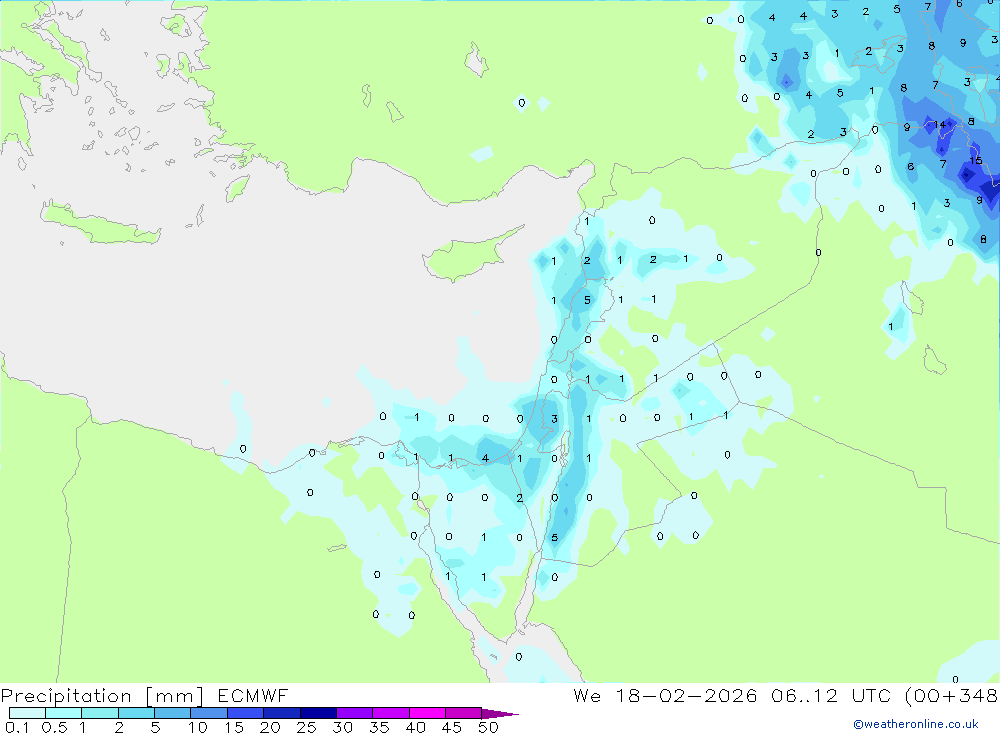Click the legend label "25"
The image size is (1000, 733).
pyautogui.click(x=306, y=727)
